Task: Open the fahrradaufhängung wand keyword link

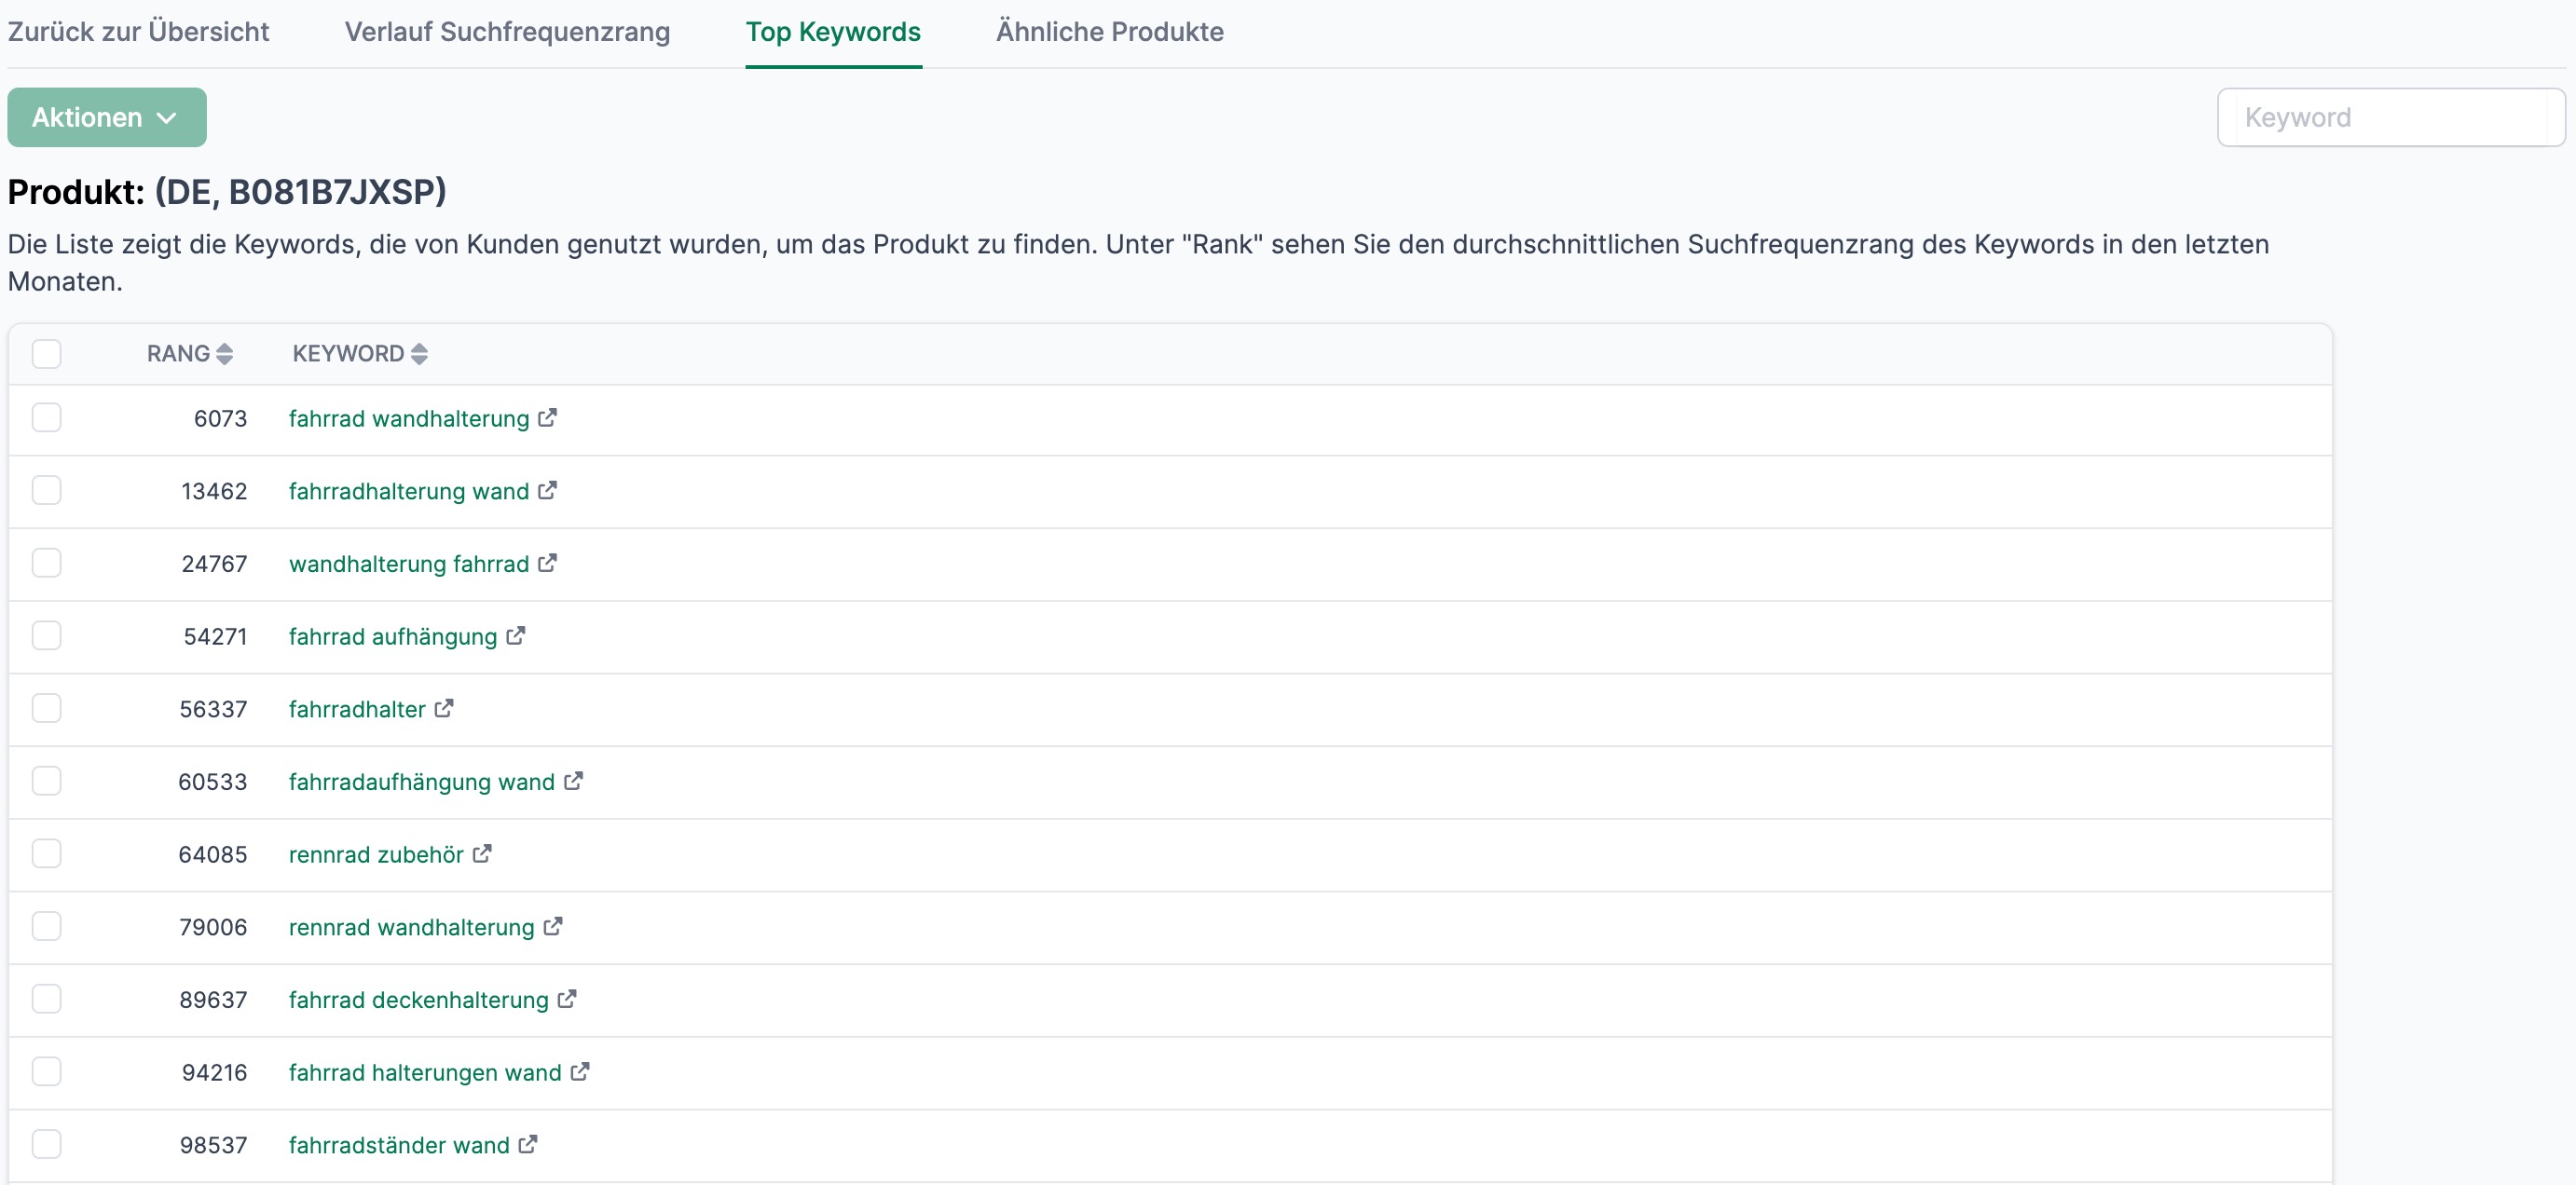Action: point(421,782)
